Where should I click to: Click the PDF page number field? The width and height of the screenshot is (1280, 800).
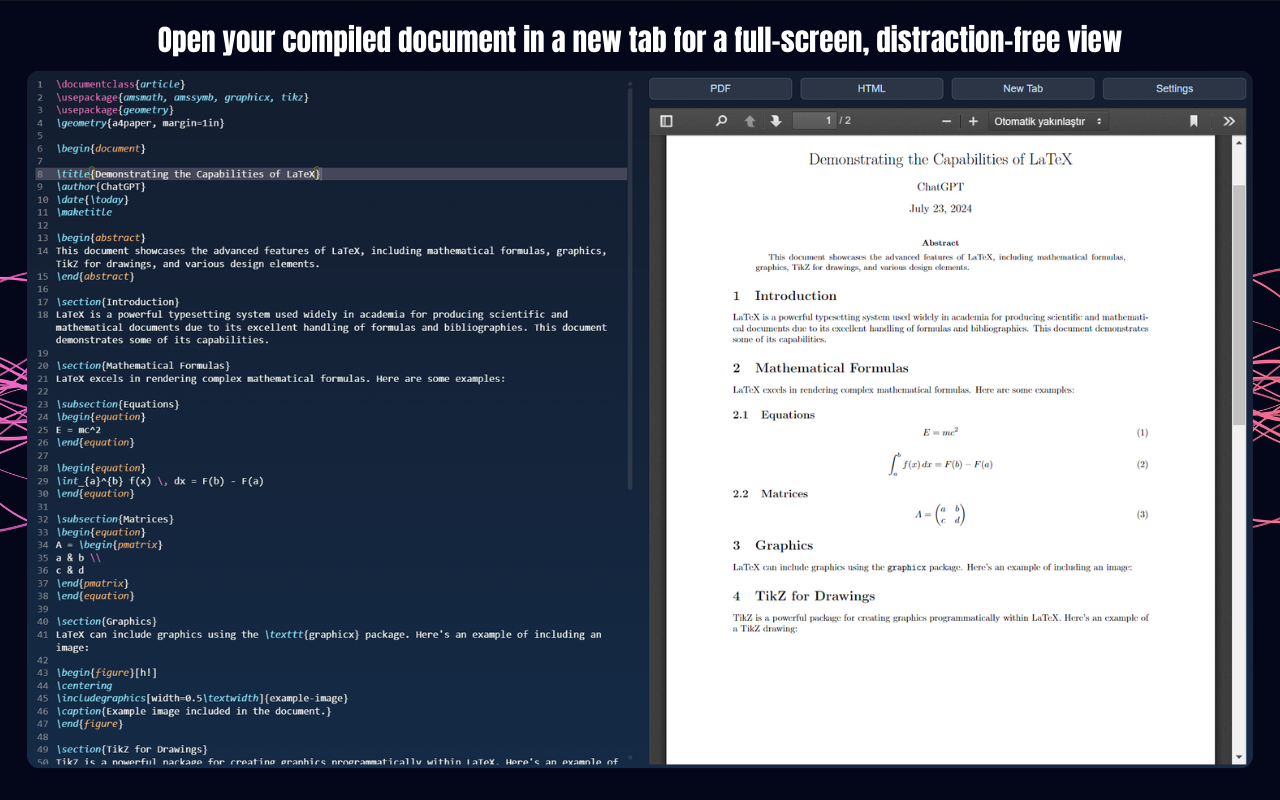(x=814, y=121)
